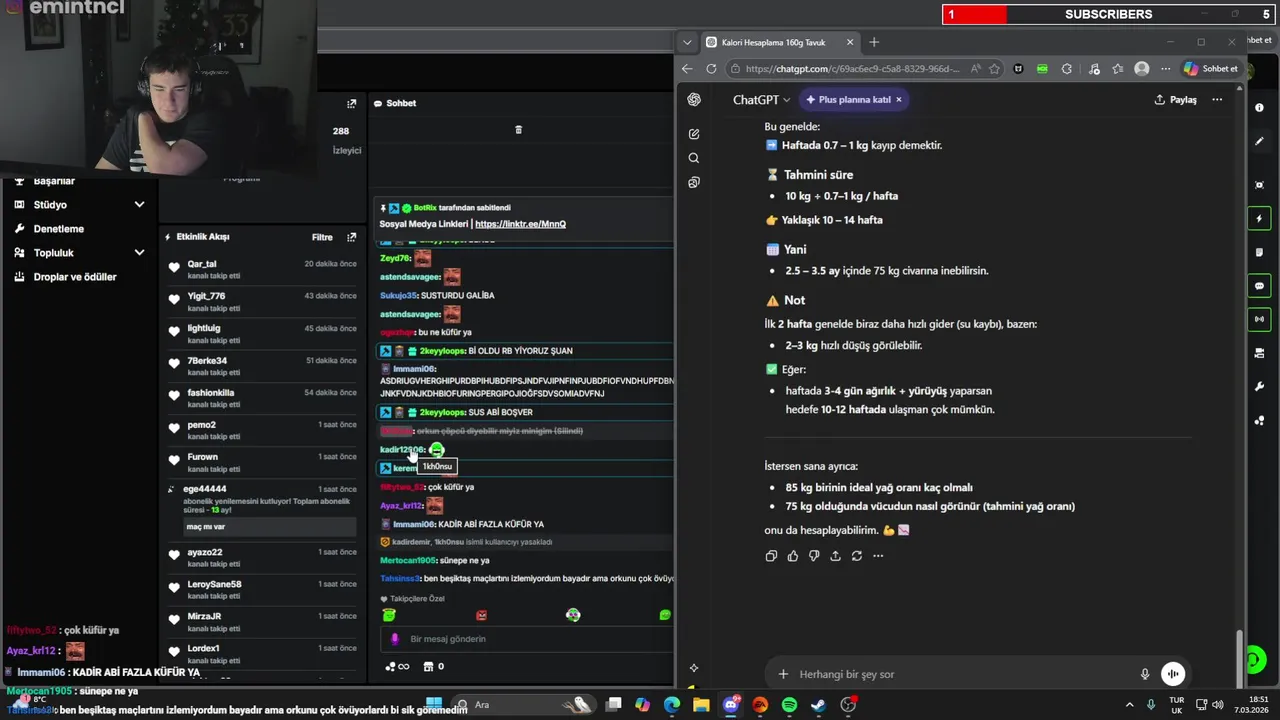
Task: Open Edge browser profile avatar
Action: coord(1142,69)
